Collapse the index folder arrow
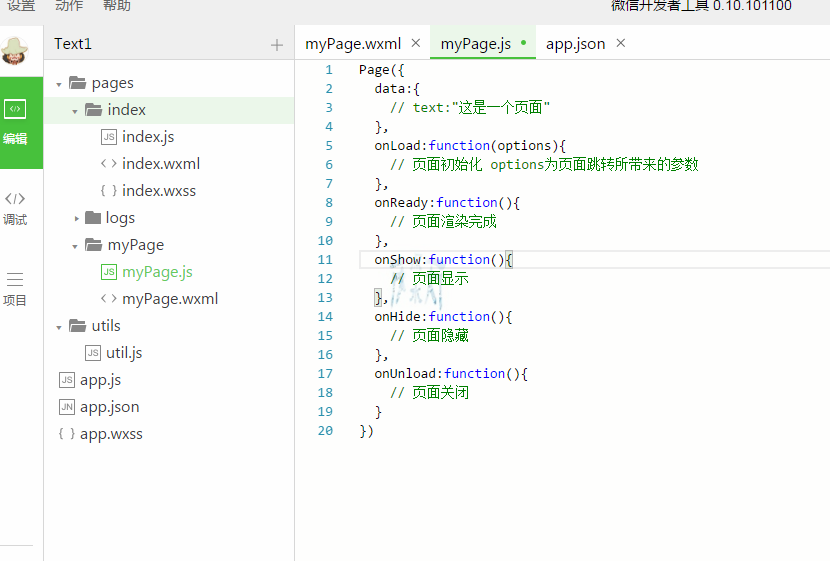 click(x=75, y=111)
